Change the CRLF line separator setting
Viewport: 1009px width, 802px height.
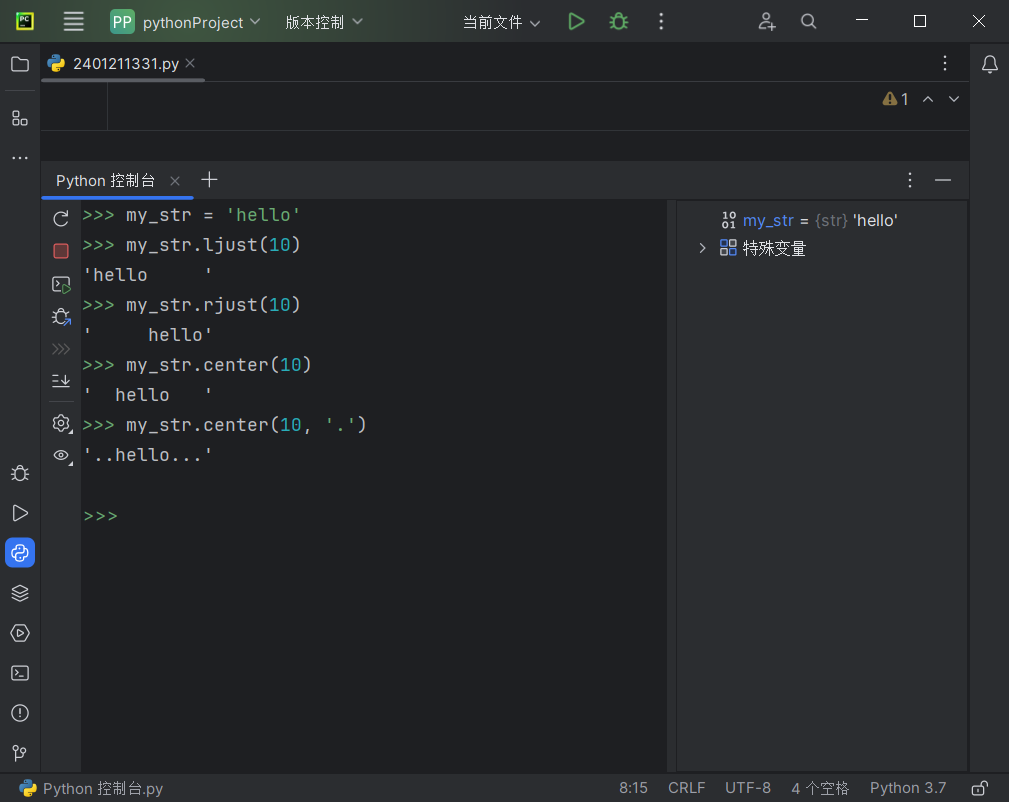[x=687, y=788]
